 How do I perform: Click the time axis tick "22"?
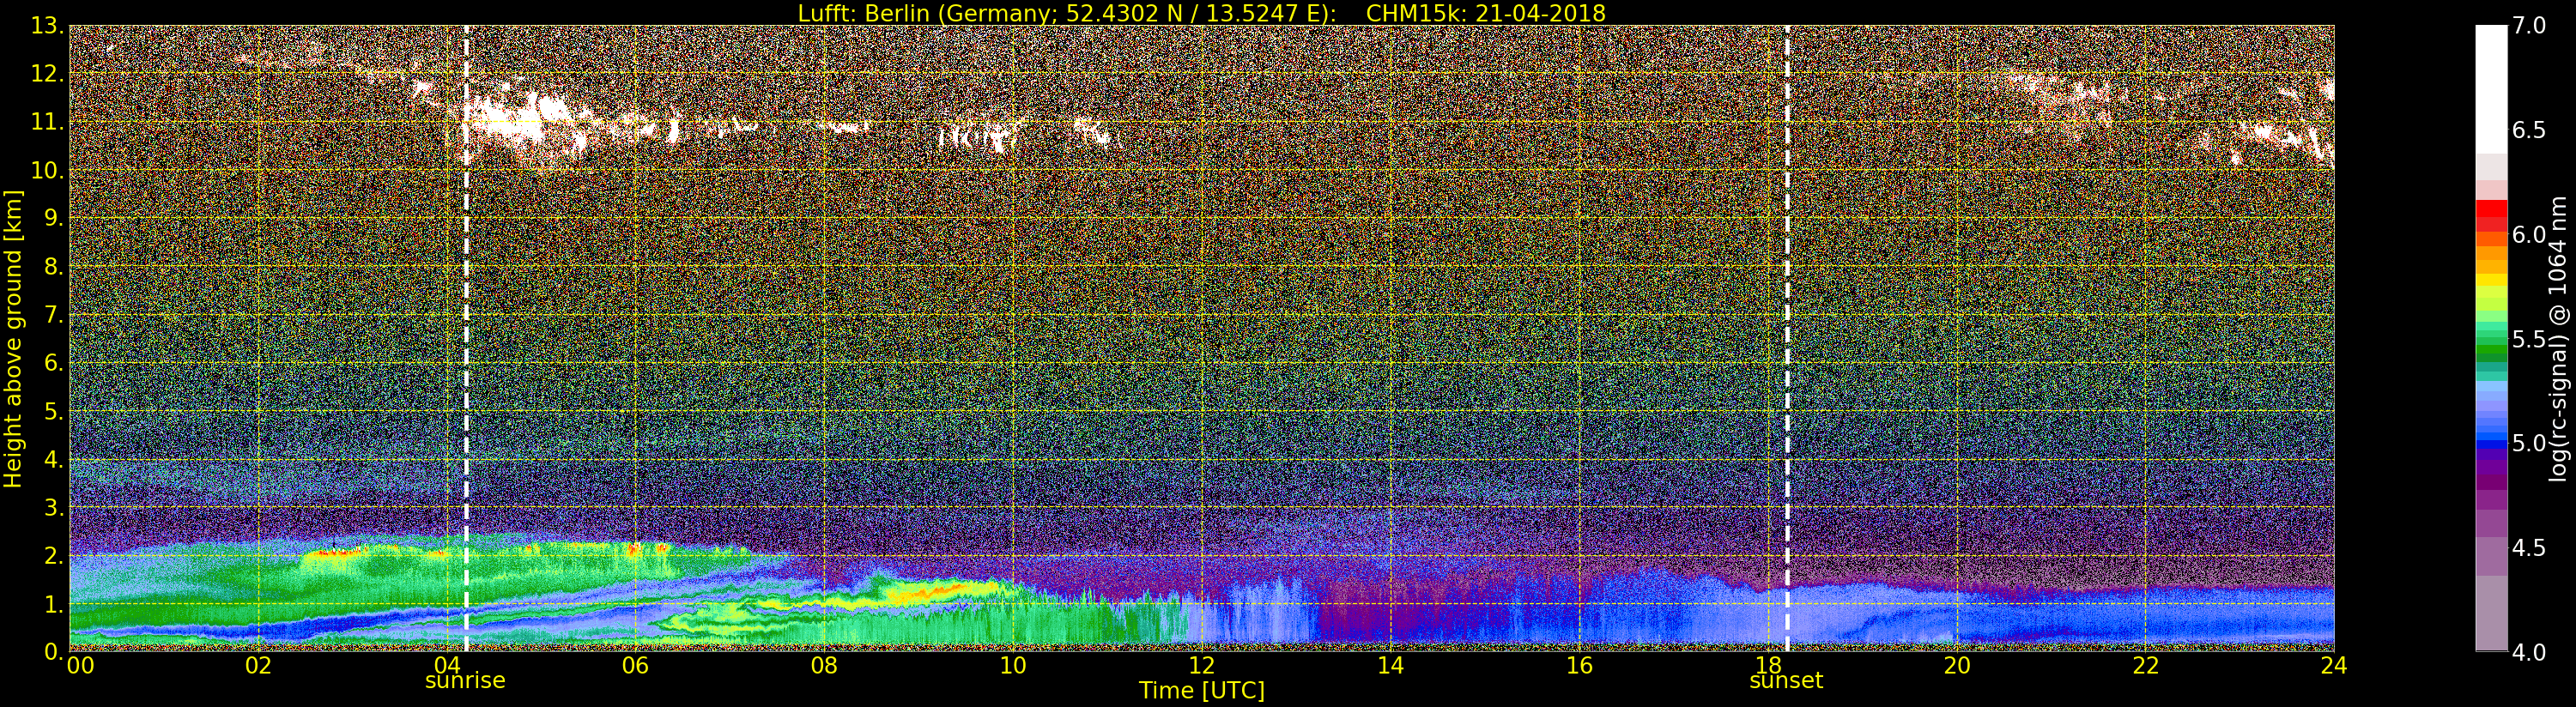(2145, 666)
